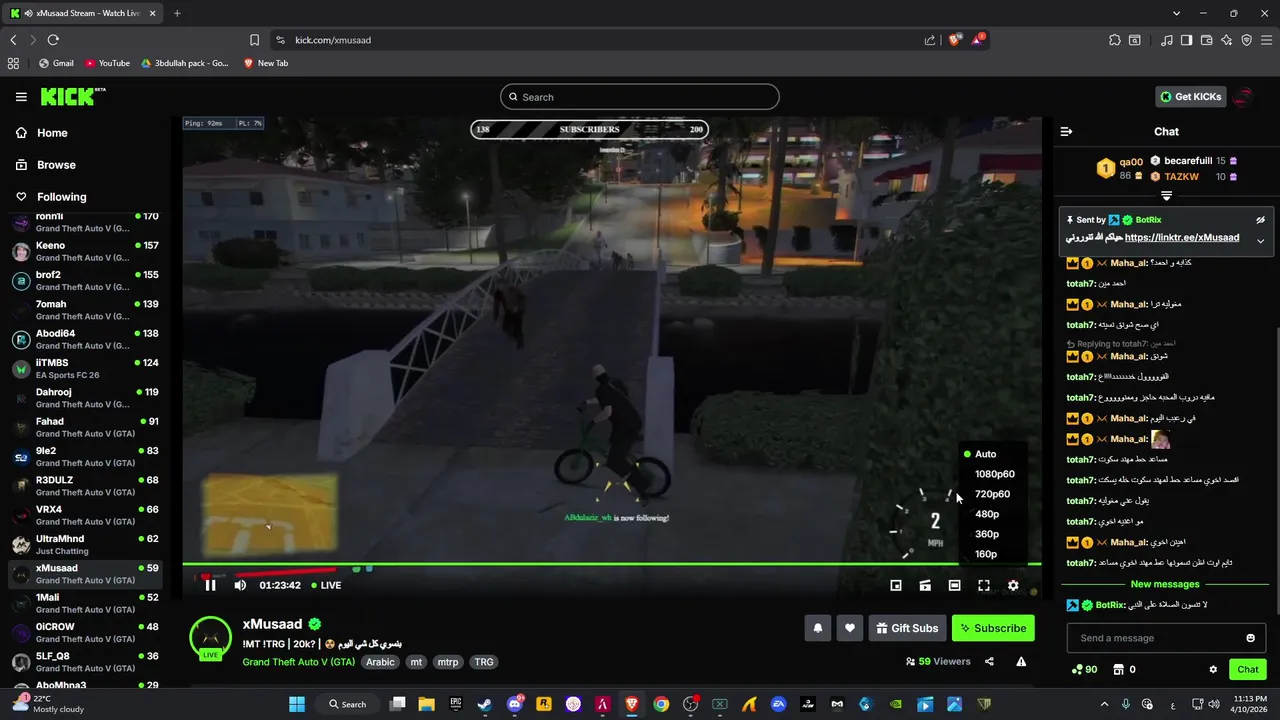
Task: Open emoji picker in chat input
Action: tap(1250, 638)
